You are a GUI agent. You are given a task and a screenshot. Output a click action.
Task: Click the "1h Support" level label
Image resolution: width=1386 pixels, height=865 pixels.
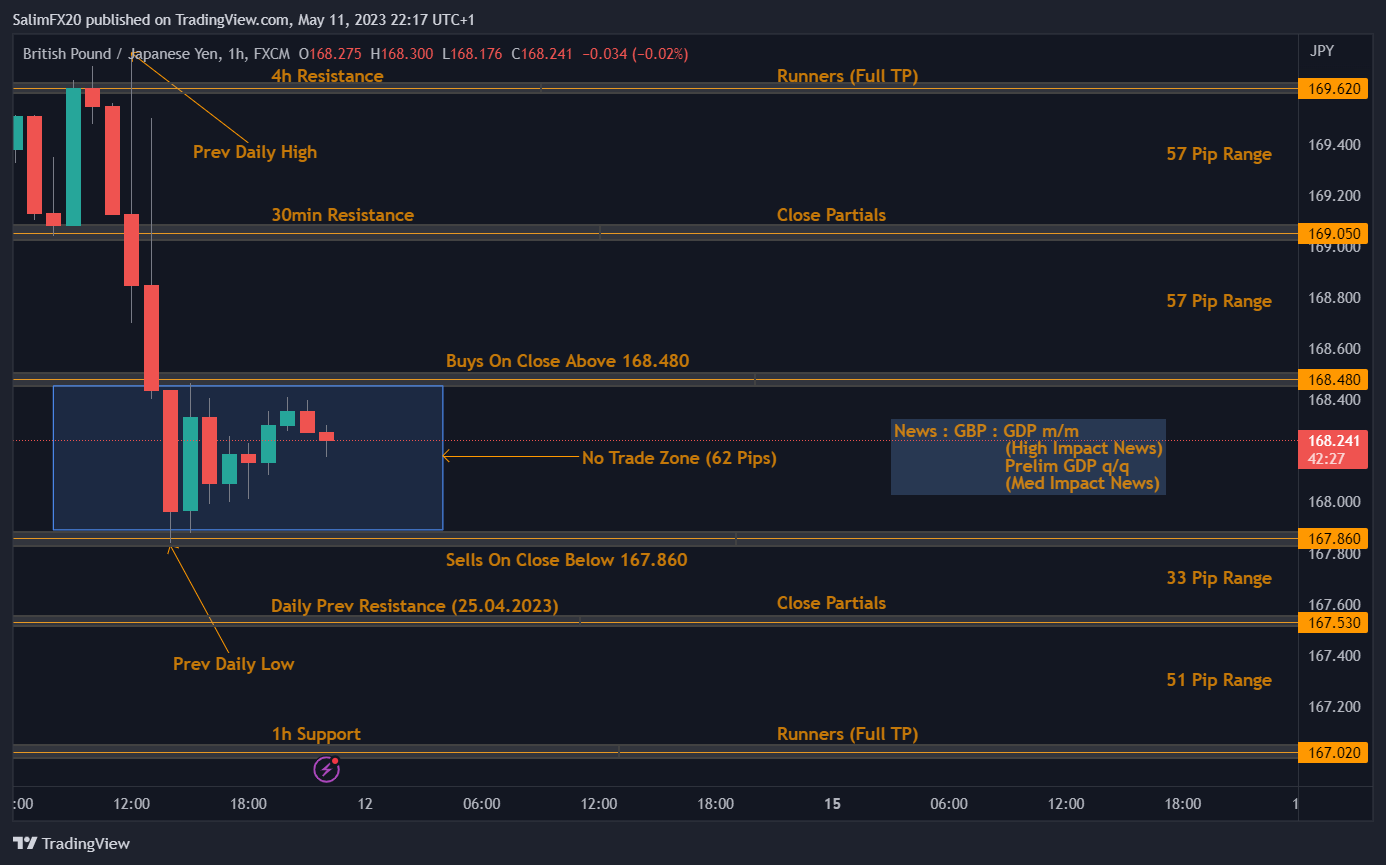(316, 734)
